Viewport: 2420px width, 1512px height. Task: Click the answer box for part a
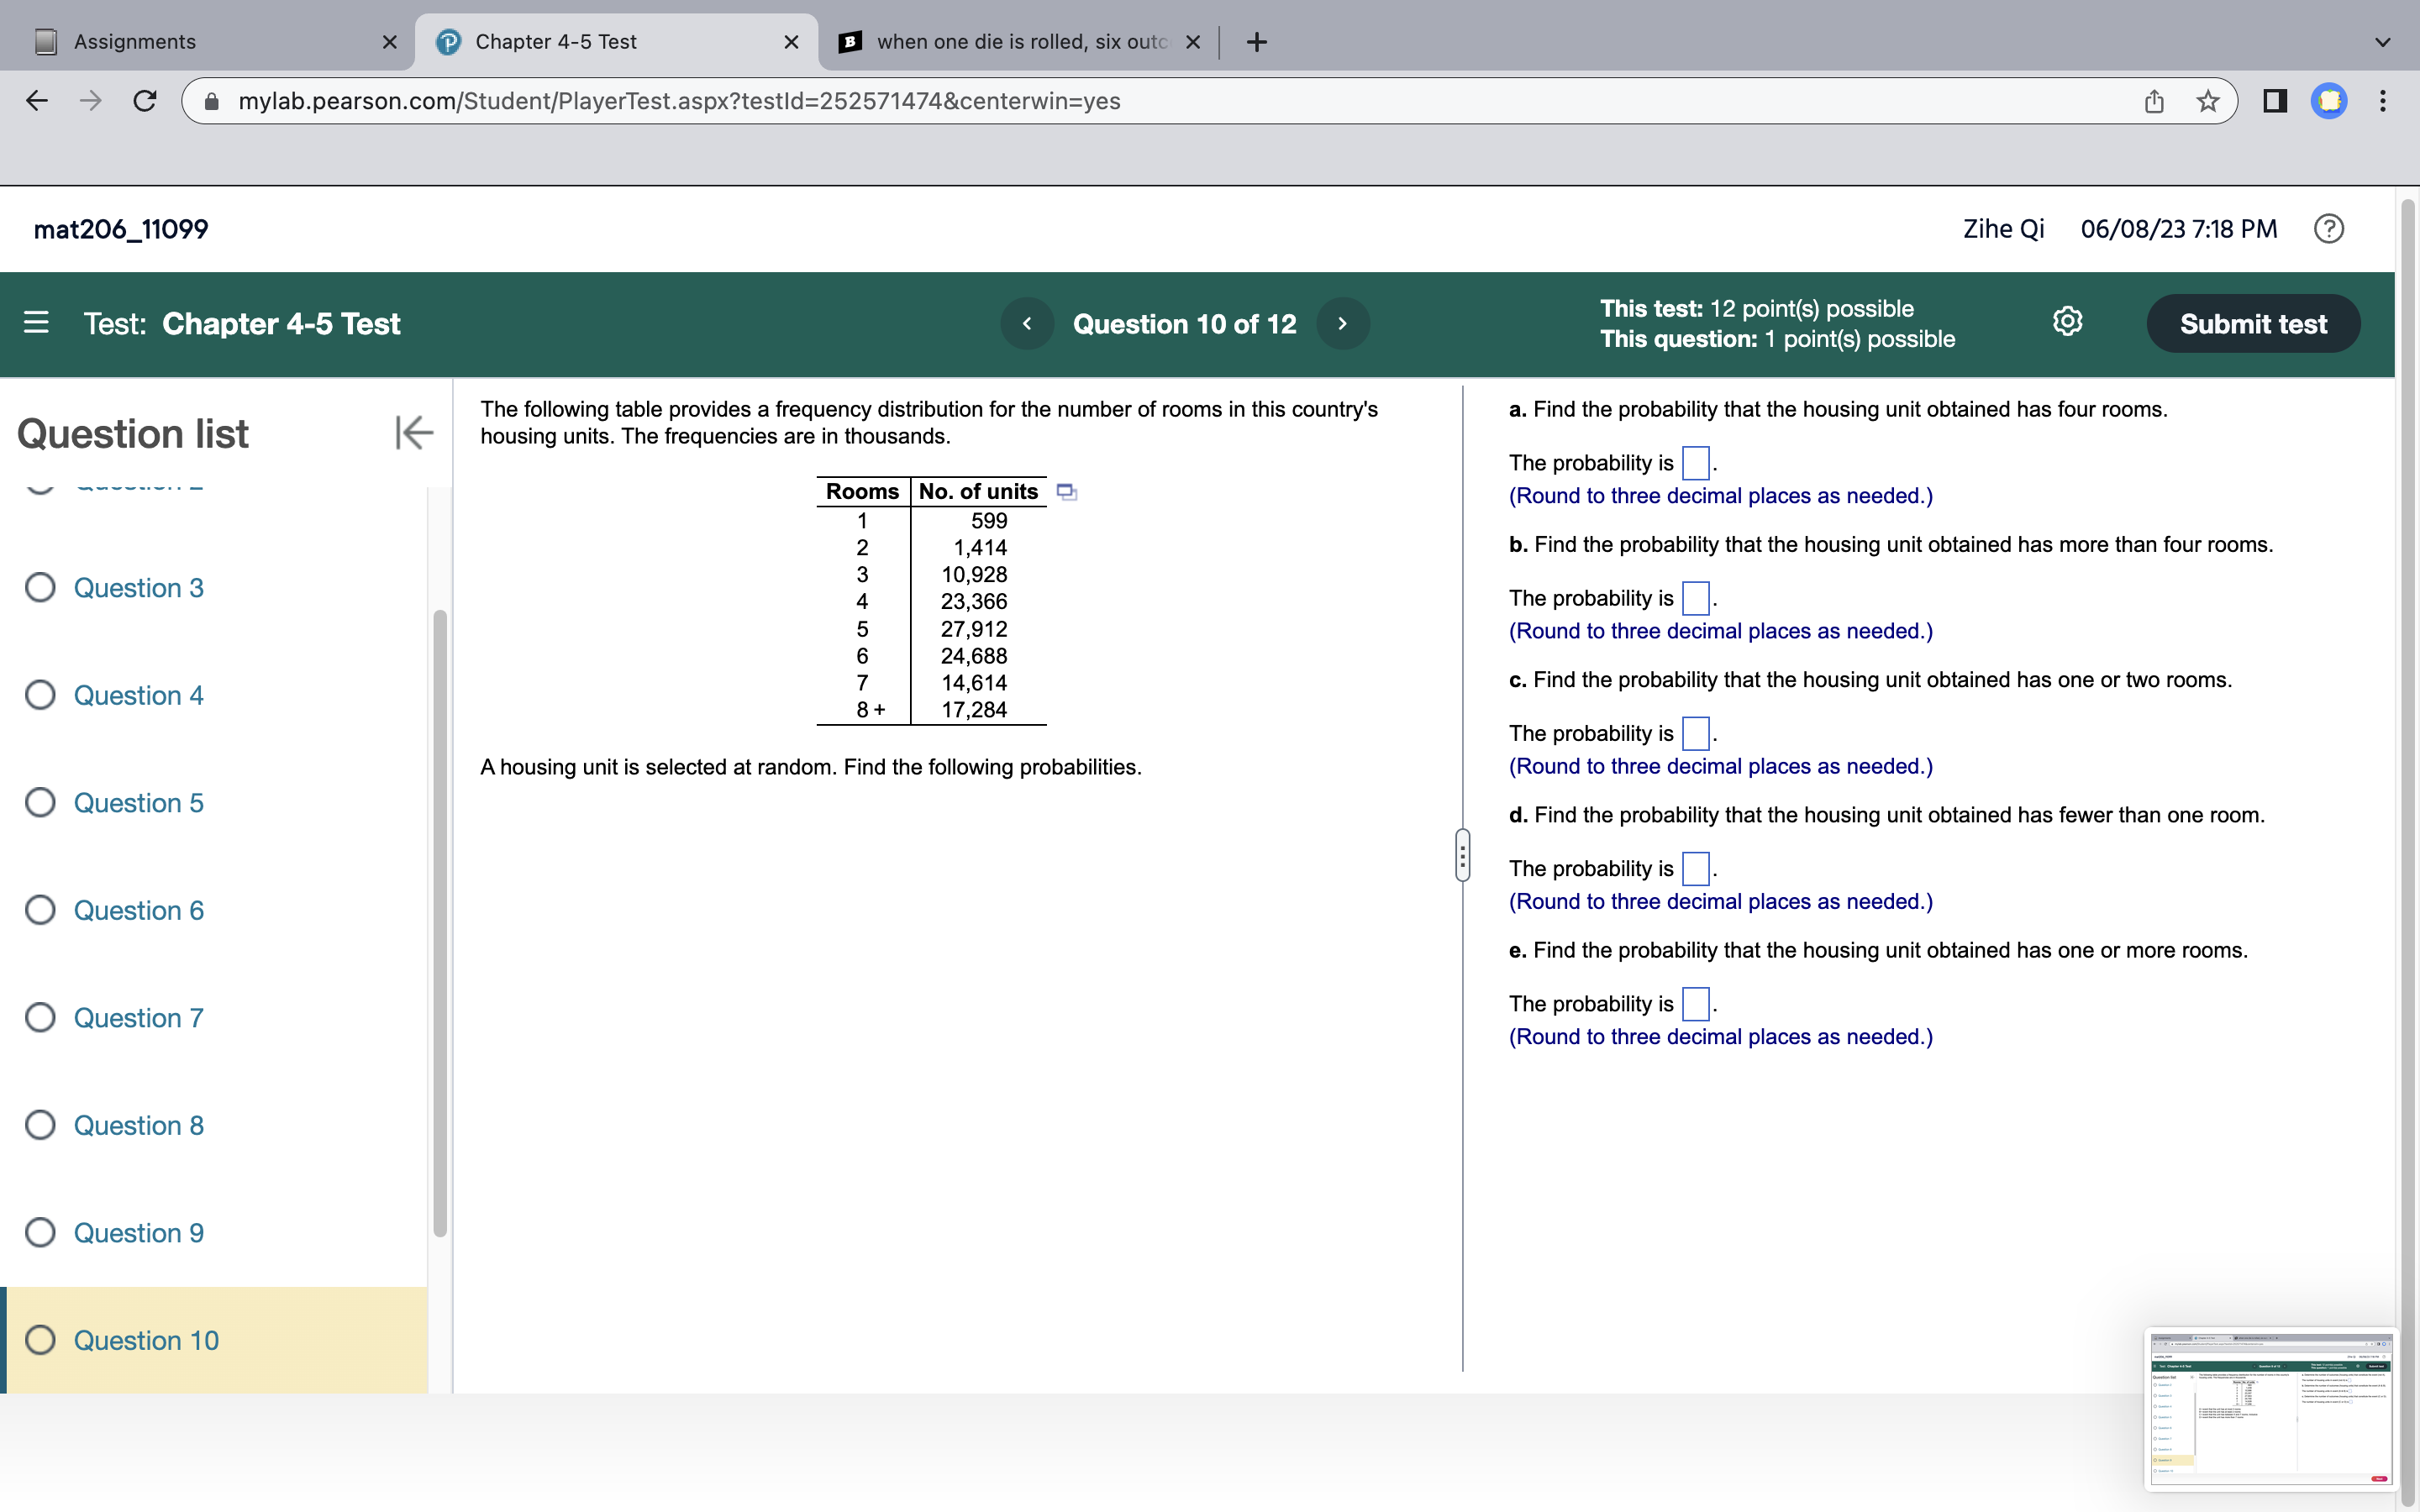pyautogui.click(x=1695, y=463)
